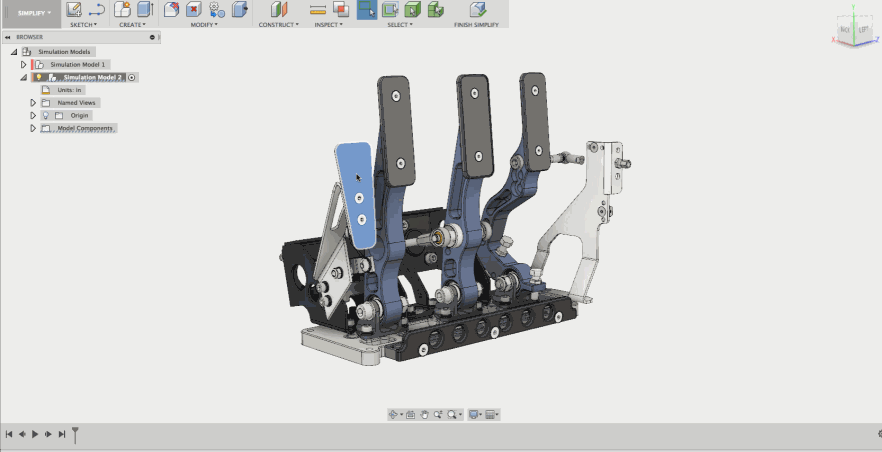Jump to the timeline end
The image size is (882, 452).
point(62,434)
